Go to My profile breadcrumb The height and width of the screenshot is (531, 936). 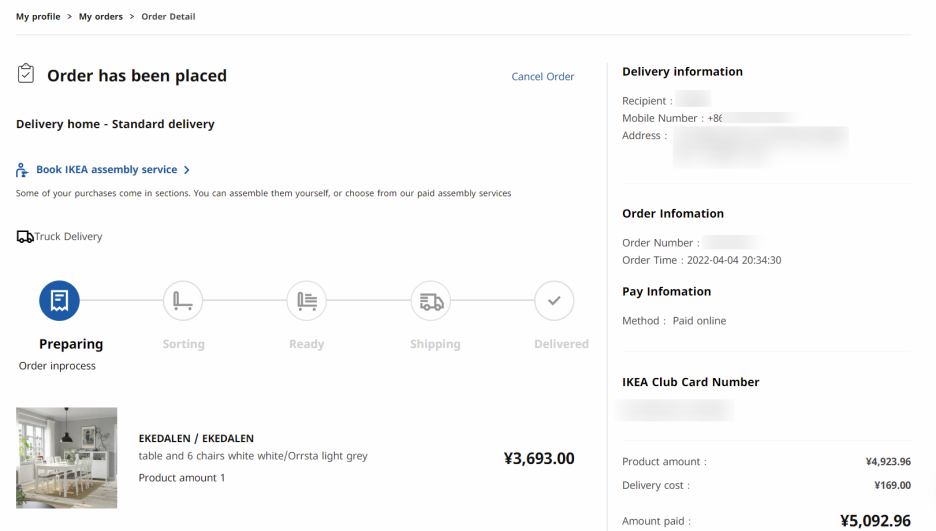pos(38,17)
